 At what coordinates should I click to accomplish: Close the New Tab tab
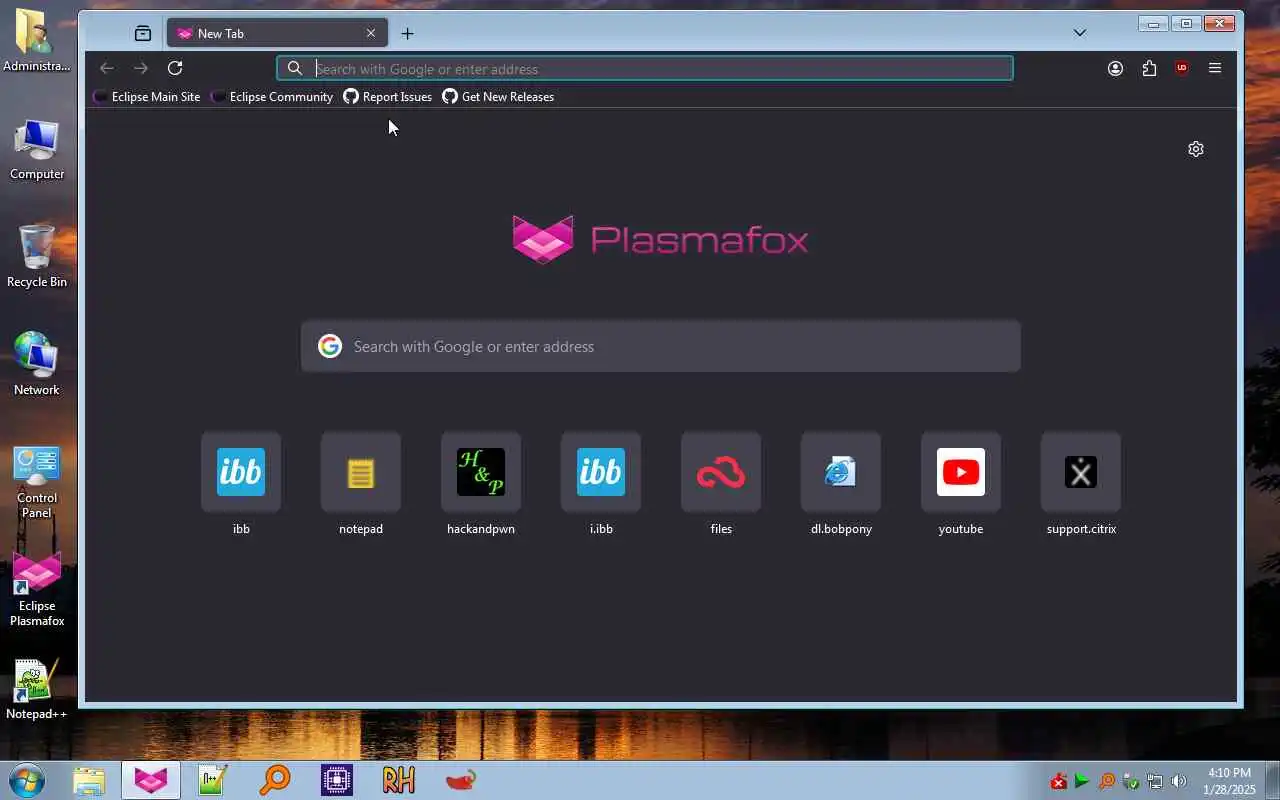371,33
